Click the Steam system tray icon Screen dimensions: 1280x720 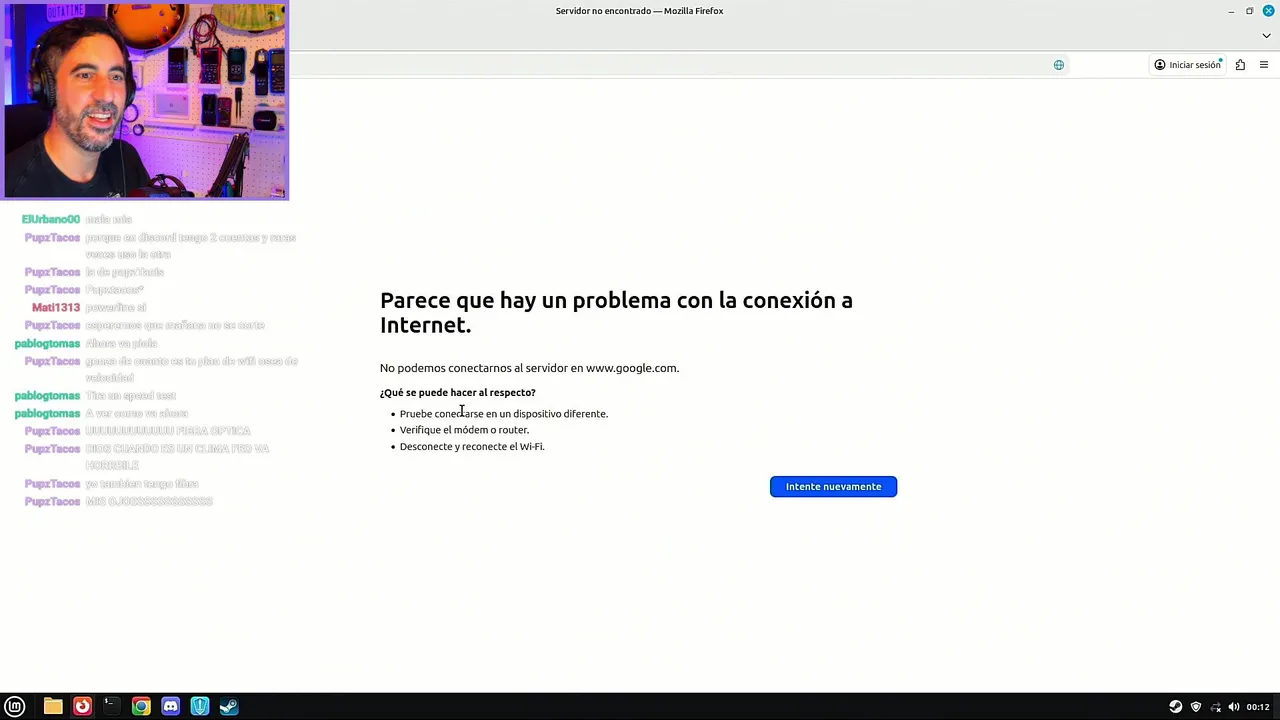click(1176, 707)
